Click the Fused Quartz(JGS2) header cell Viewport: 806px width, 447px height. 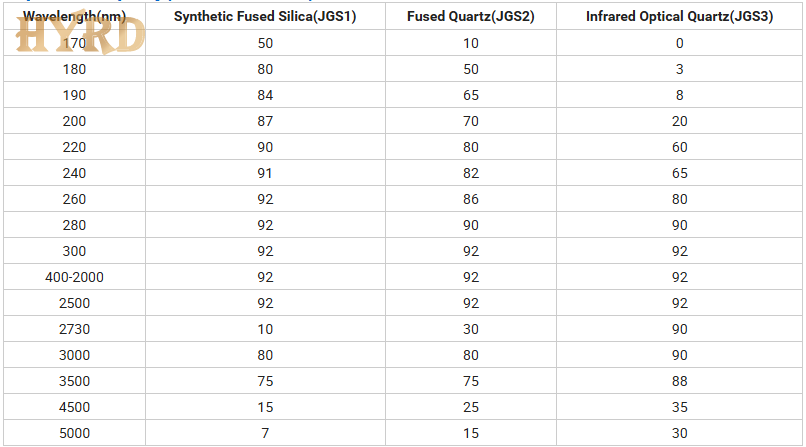coord(471,17)
